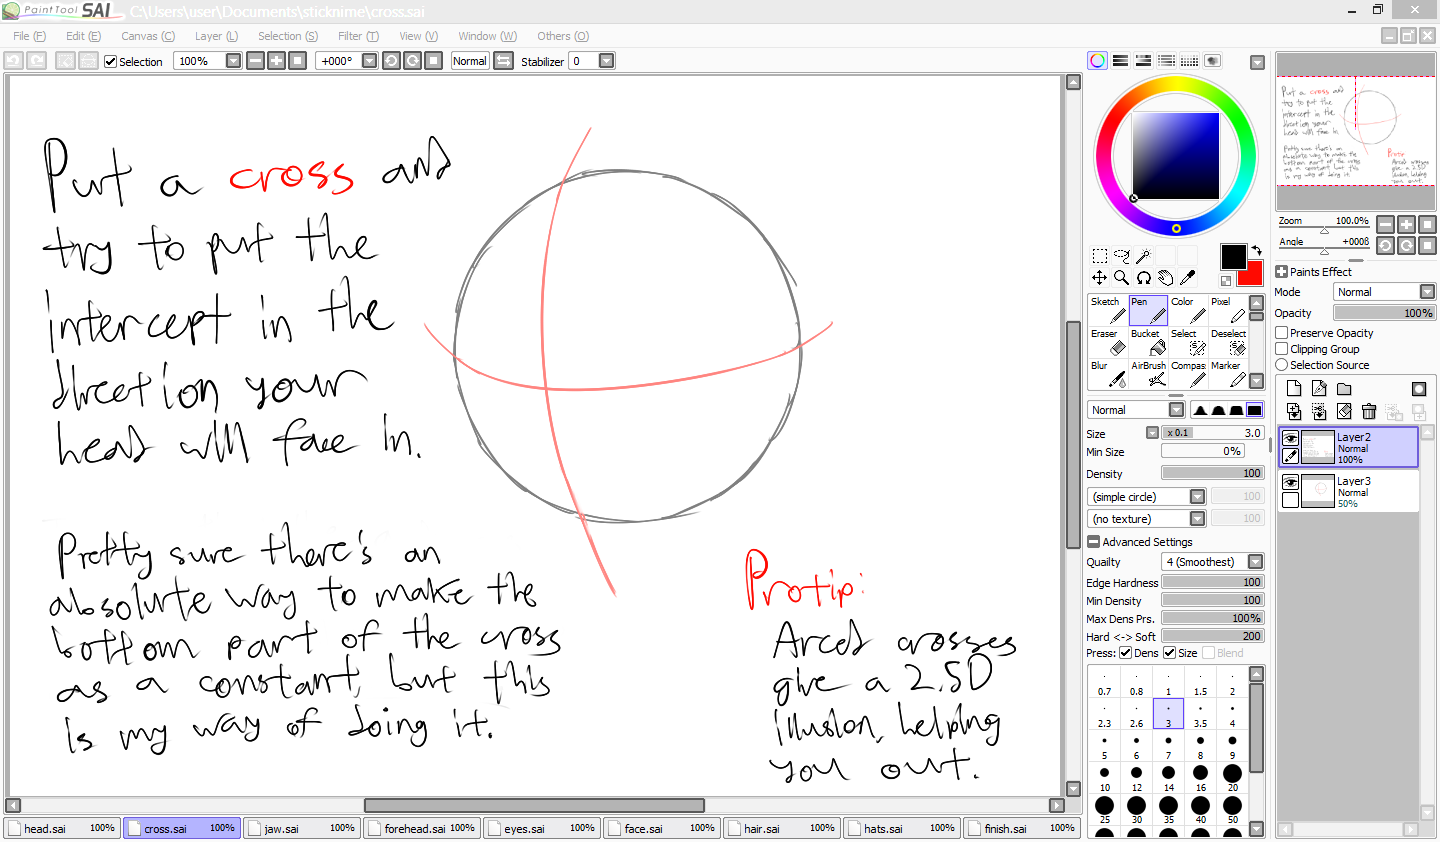Select brush size 20 preset
Viewport: 1440px width, 842px height.
coord(1232,774)
